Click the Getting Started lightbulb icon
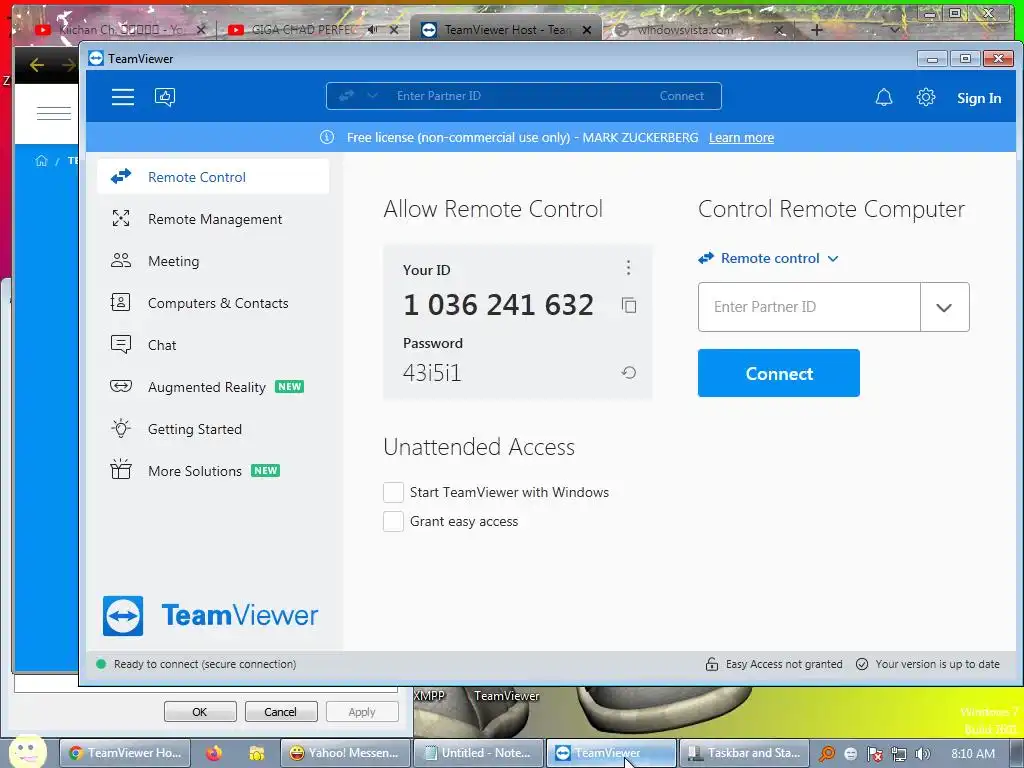The image size is (1024, 768). tap(121, 428)
